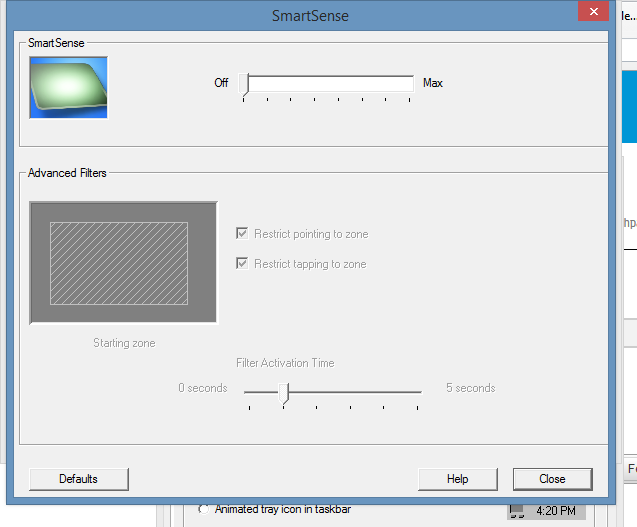Click the 0 seconds label of filter slider
The height and width of the screenshot is (527, 637).
click(203, 388)
